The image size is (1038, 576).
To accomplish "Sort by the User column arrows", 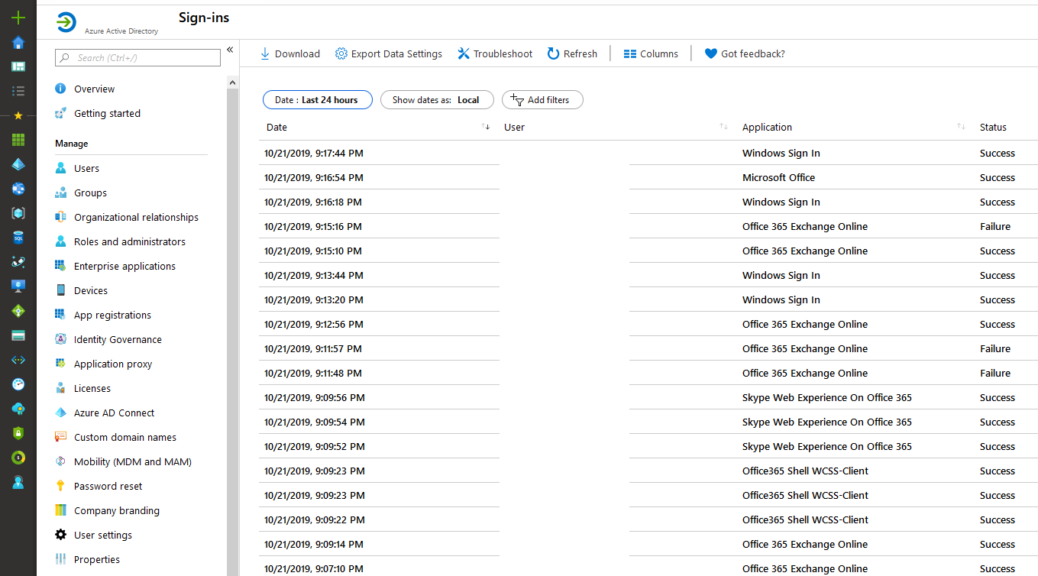I will tap(724, 126).
